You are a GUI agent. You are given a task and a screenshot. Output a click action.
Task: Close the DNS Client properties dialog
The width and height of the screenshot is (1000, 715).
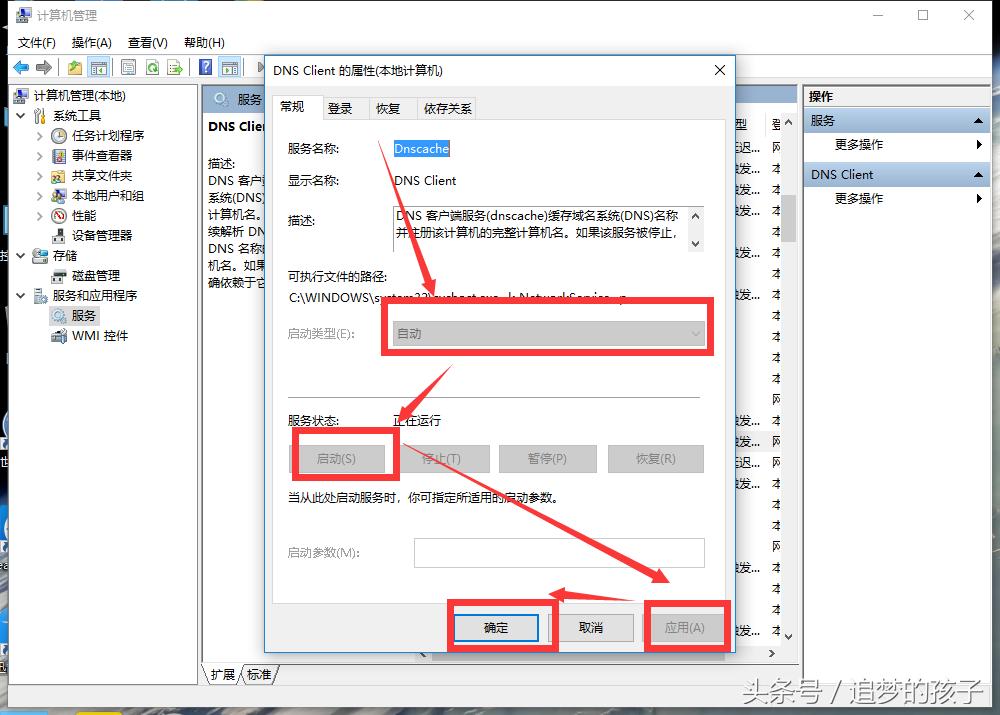[720, 70]
